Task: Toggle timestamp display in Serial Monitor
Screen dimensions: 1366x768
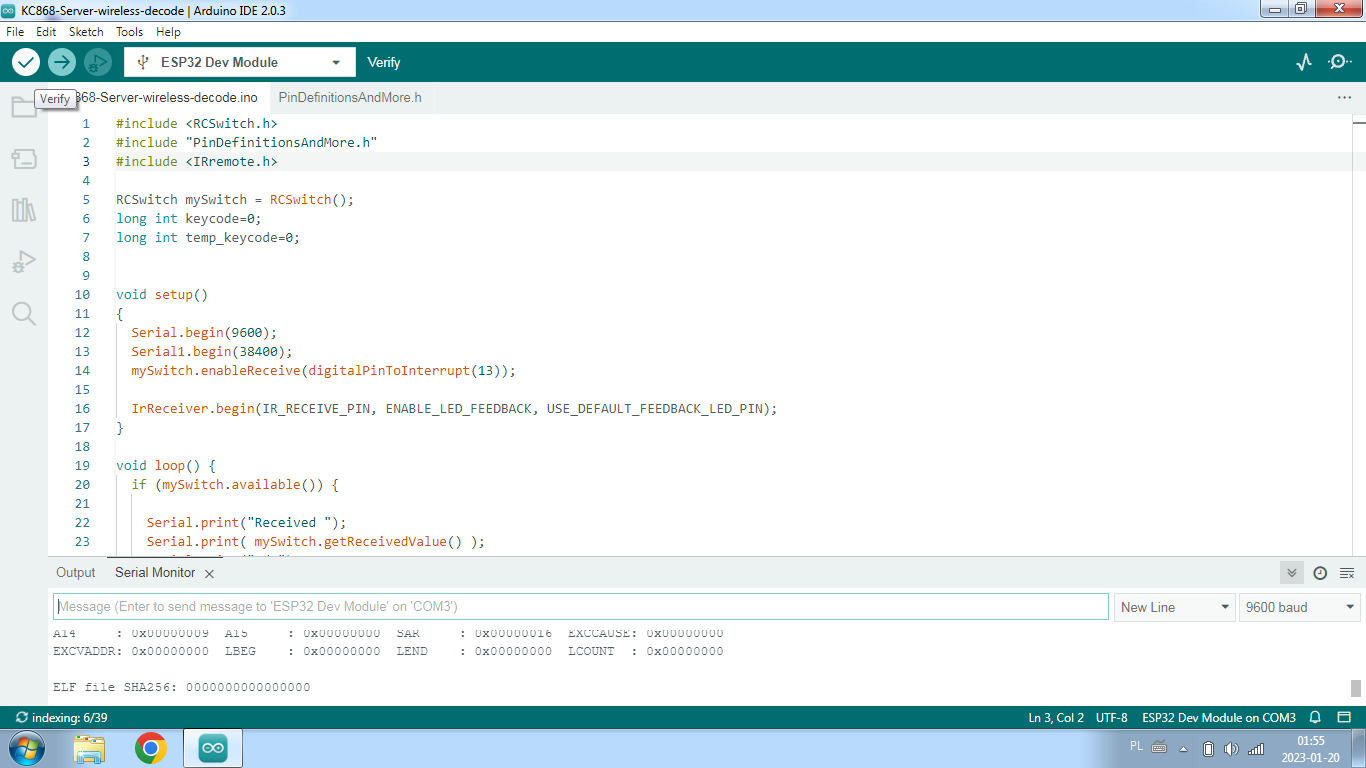Action: point(1320,573)
